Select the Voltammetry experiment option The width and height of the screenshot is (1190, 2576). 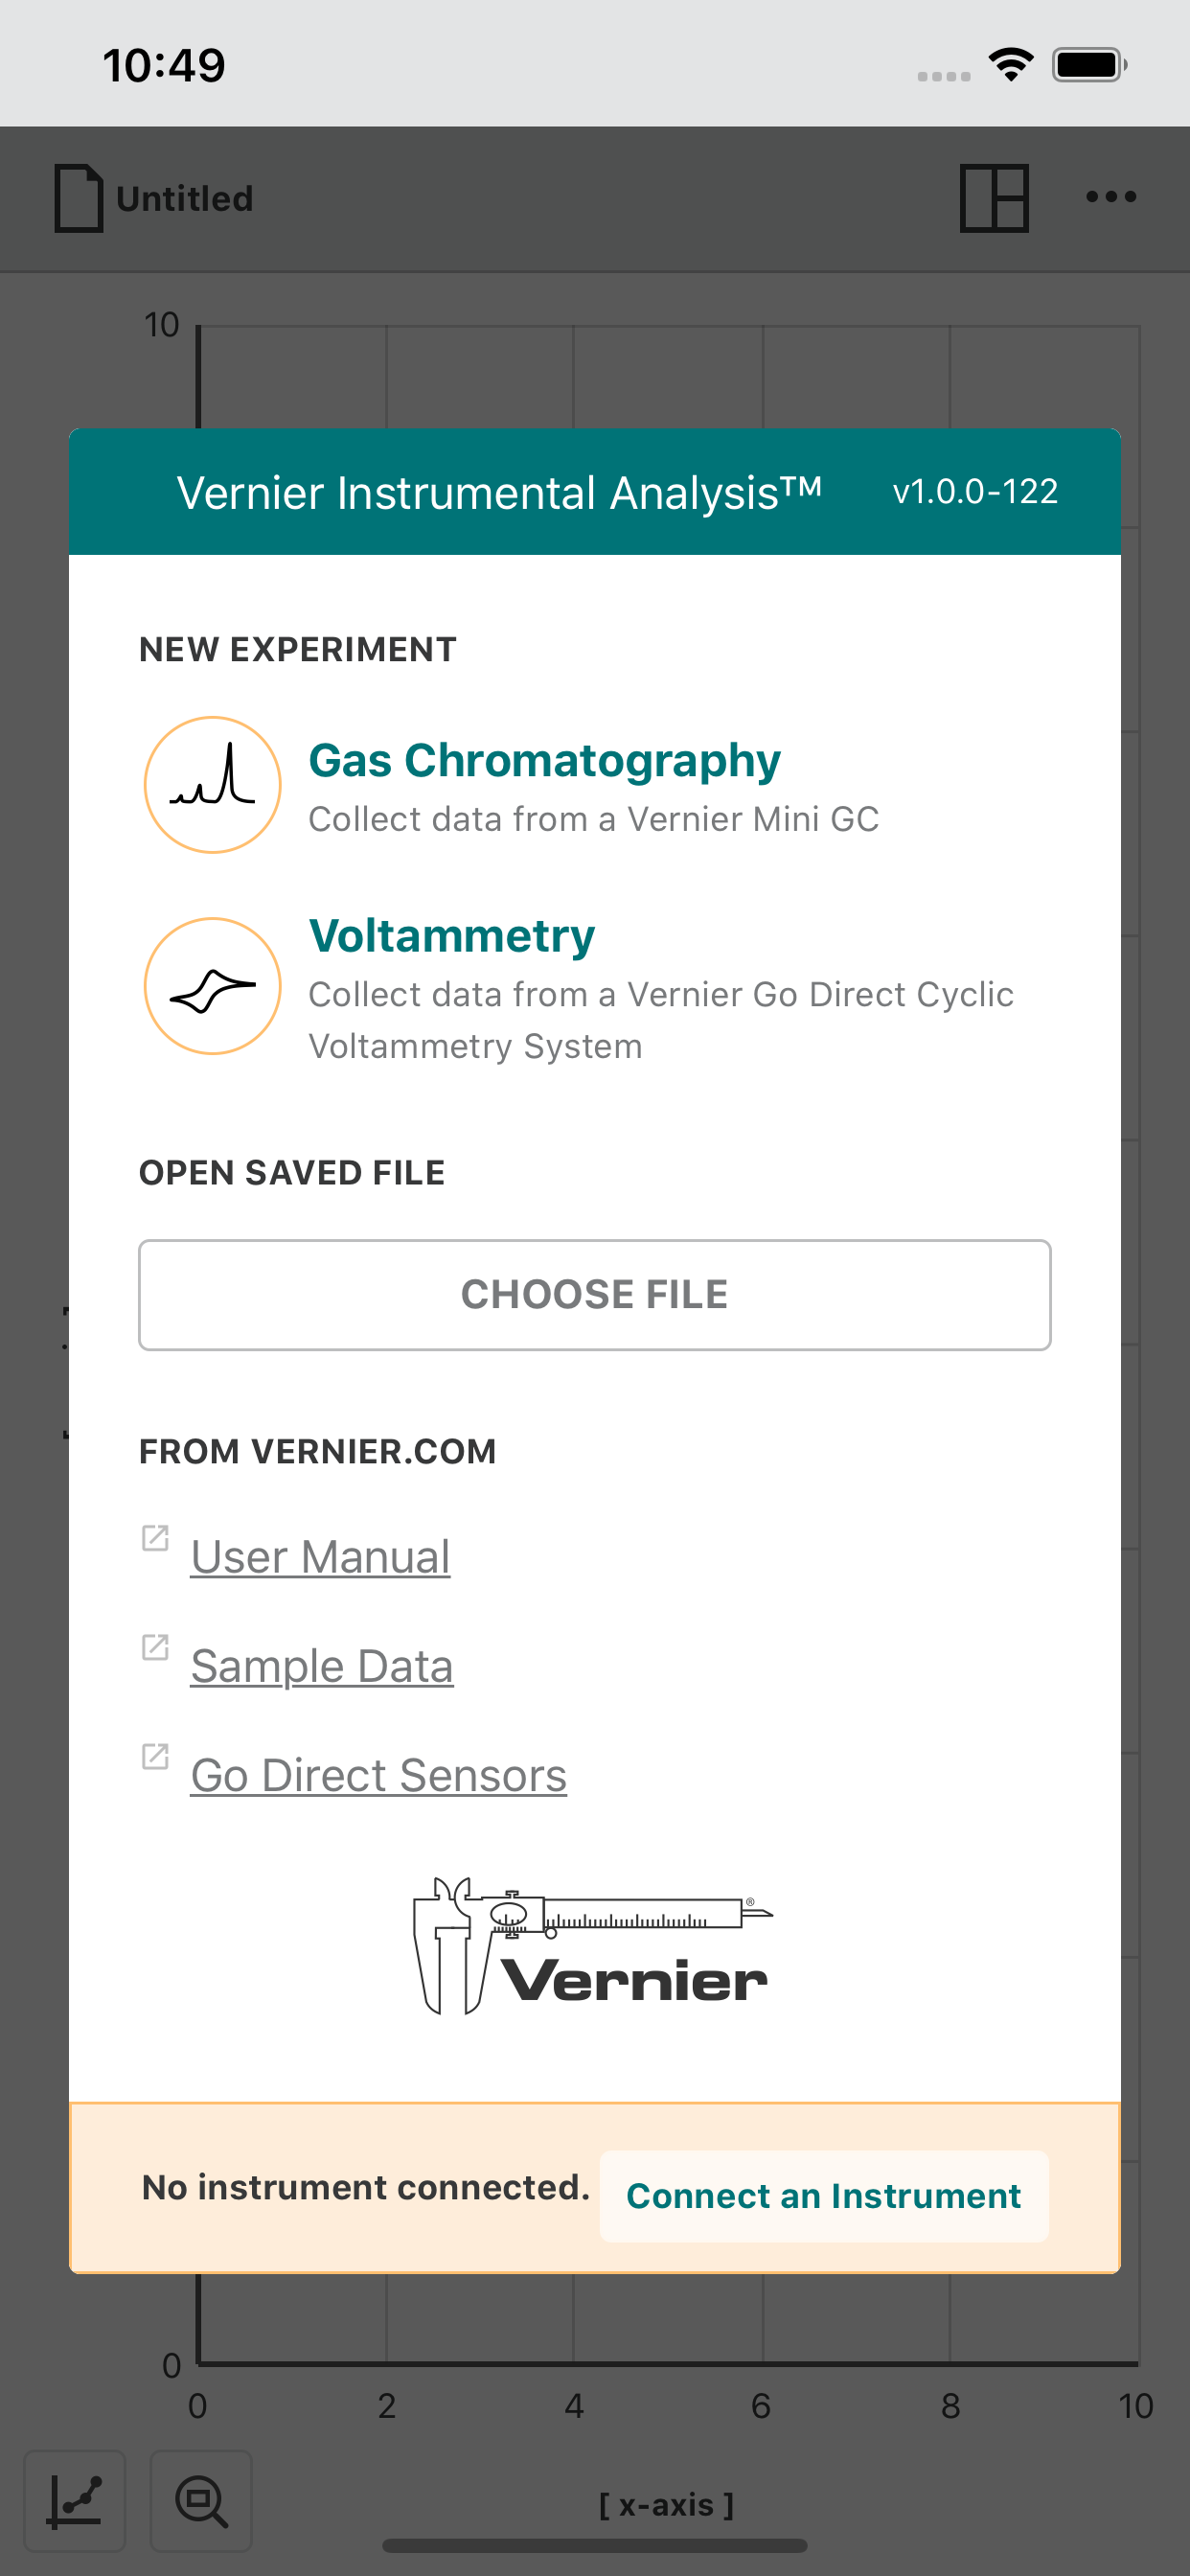tap(451, 936)
